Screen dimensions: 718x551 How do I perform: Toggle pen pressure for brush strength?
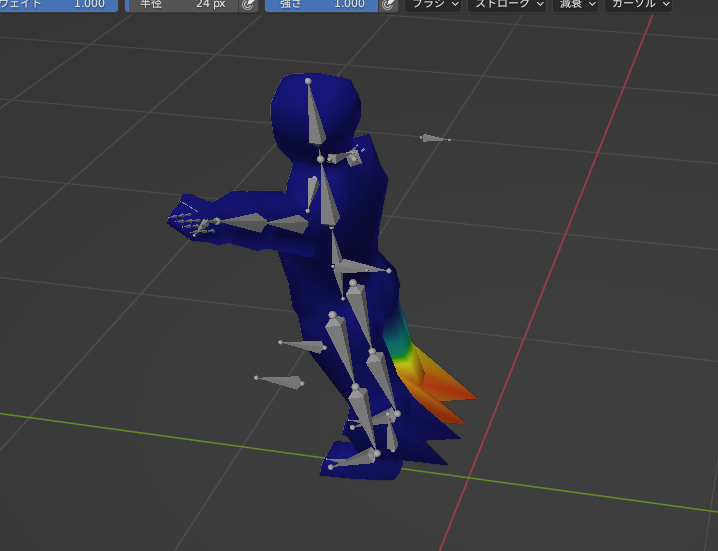pos(388,5)
